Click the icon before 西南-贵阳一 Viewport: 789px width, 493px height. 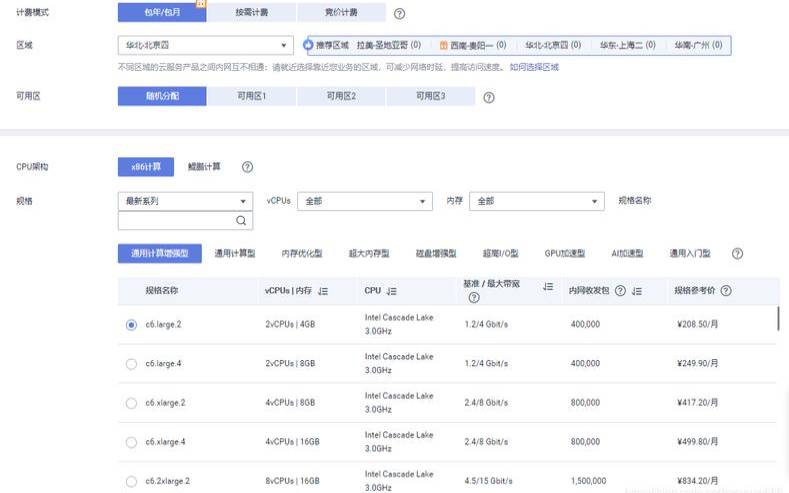click(443, 45)
